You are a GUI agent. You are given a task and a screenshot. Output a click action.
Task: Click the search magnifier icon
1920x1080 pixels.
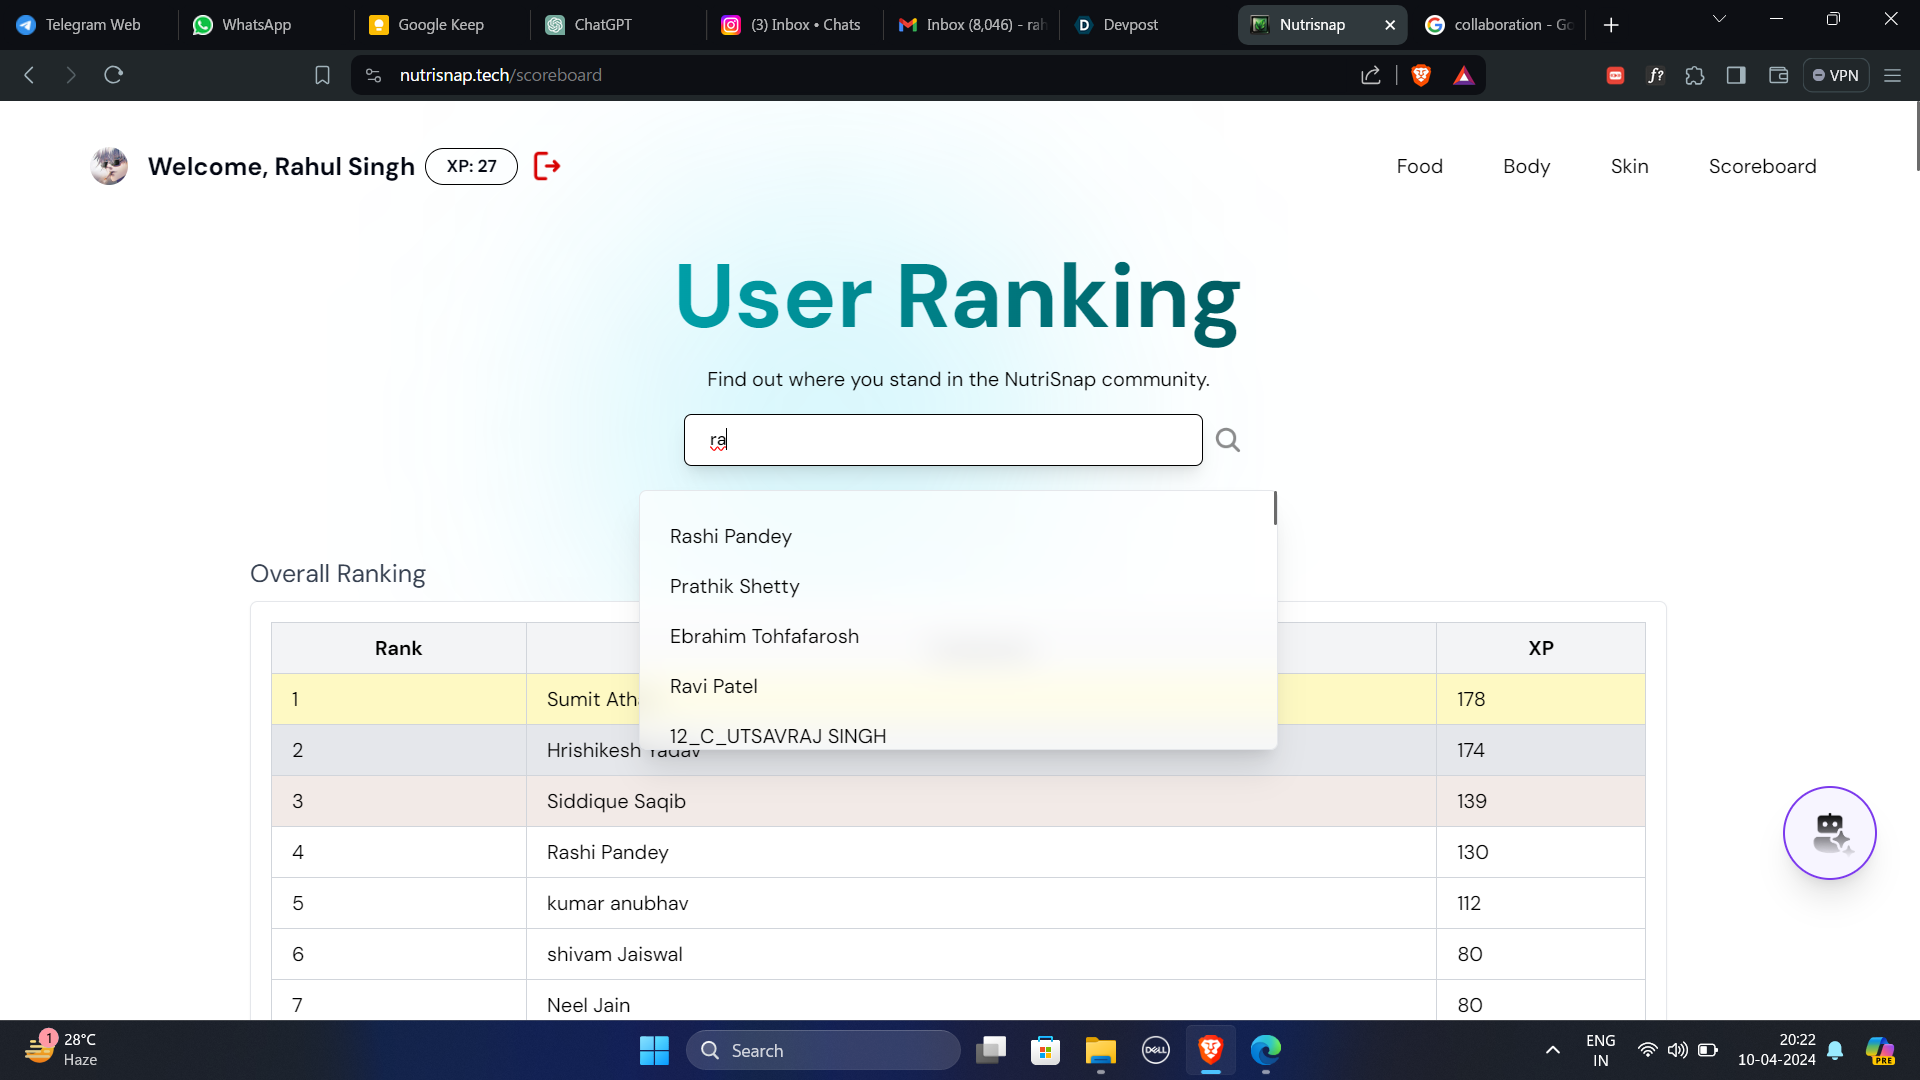coord(1227,440)
